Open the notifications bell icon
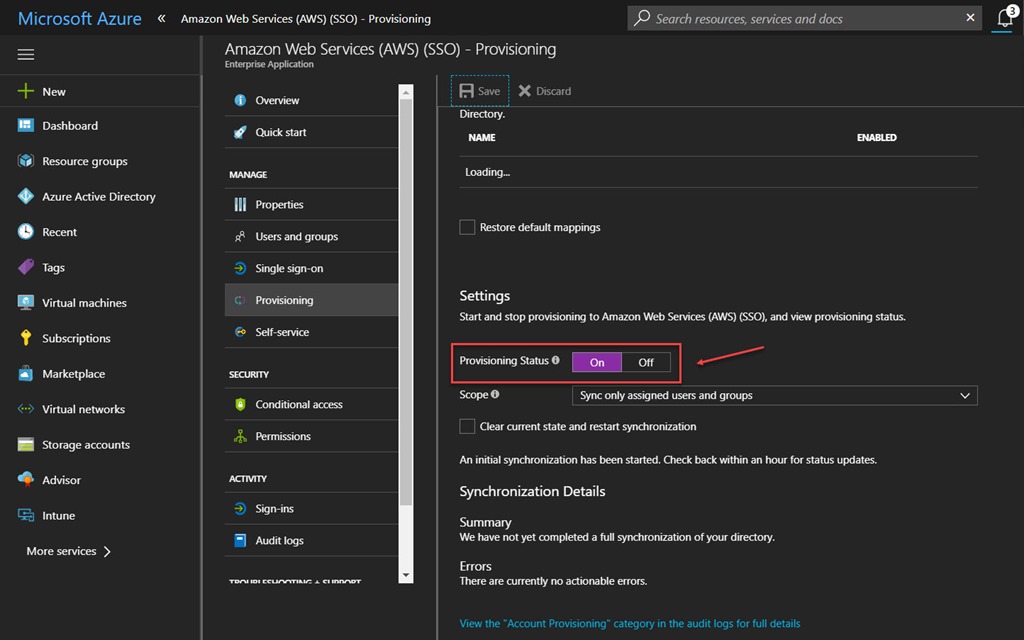This screenshot has width=1024, height=640. (x=1005, y=18)
